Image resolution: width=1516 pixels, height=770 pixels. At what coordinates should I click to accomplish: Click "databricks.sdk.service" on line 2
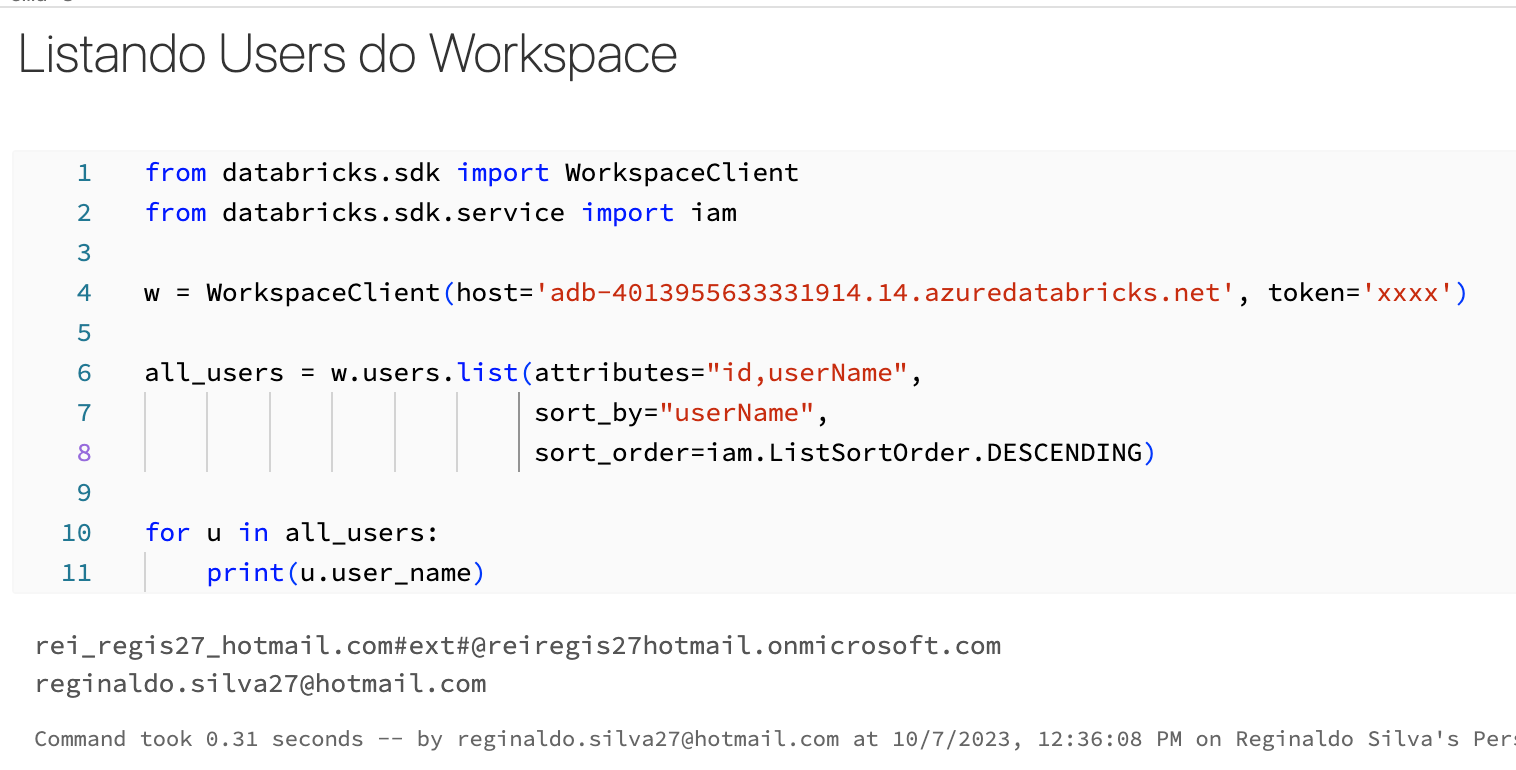click(x=393, y=213)
